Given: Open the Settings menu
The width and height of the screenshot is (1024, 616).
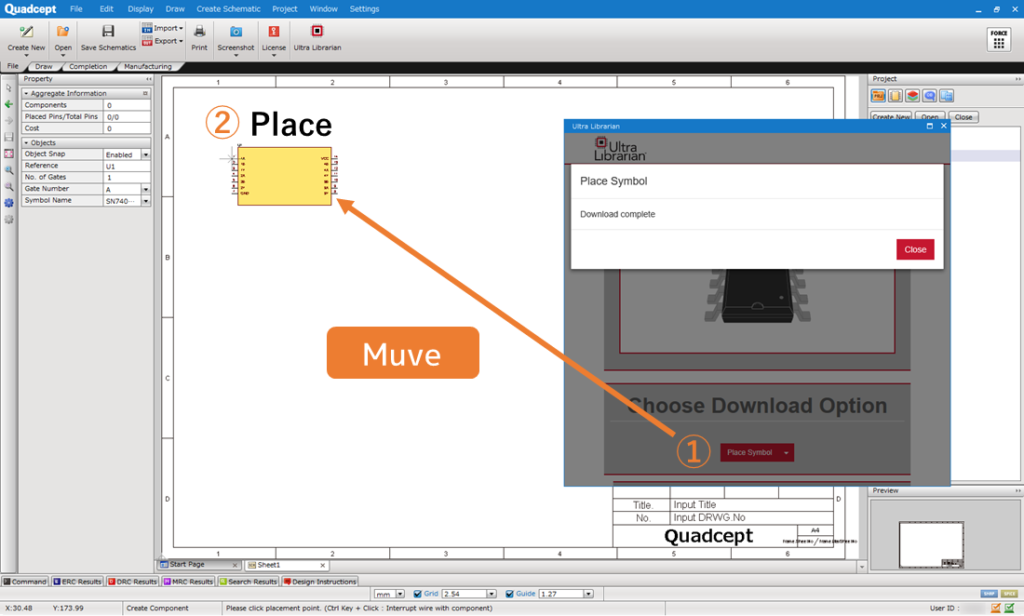Looking at the screenshot, I should coord(363,8).
